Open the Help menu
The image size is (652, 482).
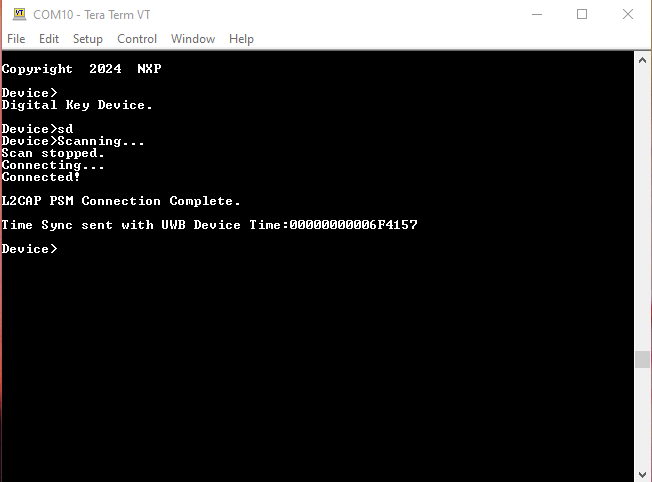(x=241, y=39)
